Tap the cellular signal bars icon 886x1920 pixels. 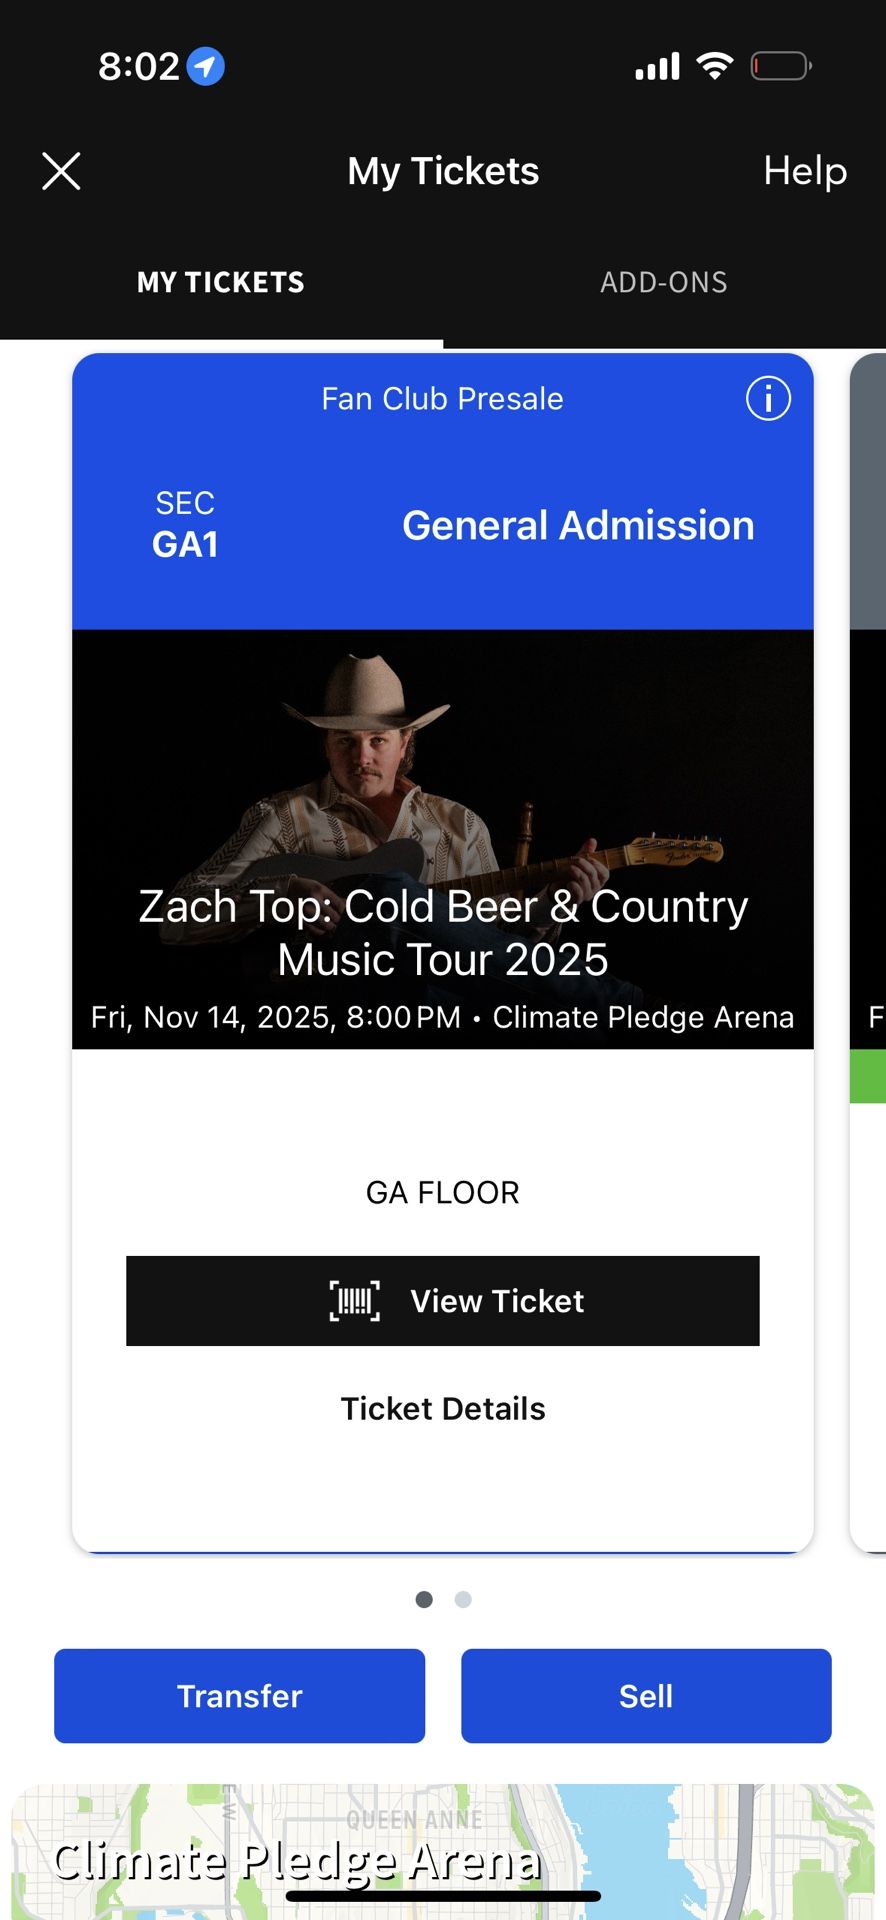point(655,65)
